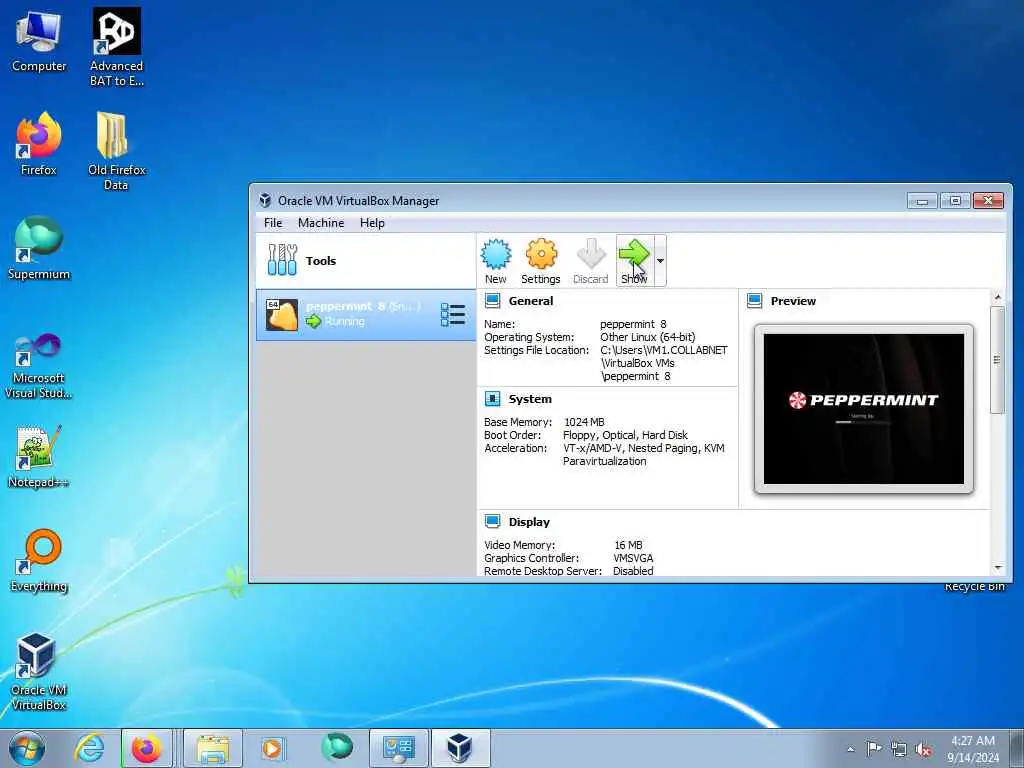Click the Windows Start button
1024x768 pixels.
pos(27,748)
